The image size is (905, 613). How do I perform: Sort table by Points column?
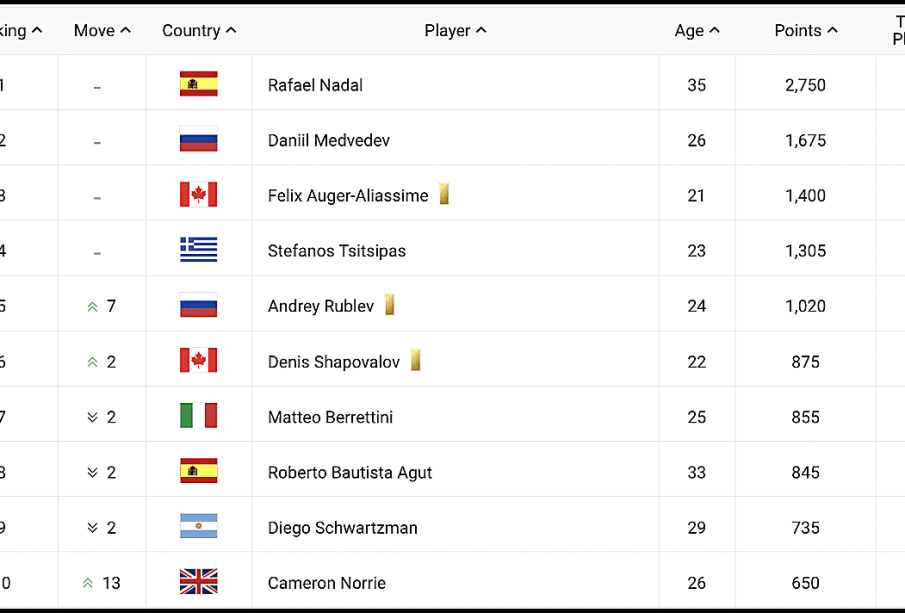tap(806, 31)
